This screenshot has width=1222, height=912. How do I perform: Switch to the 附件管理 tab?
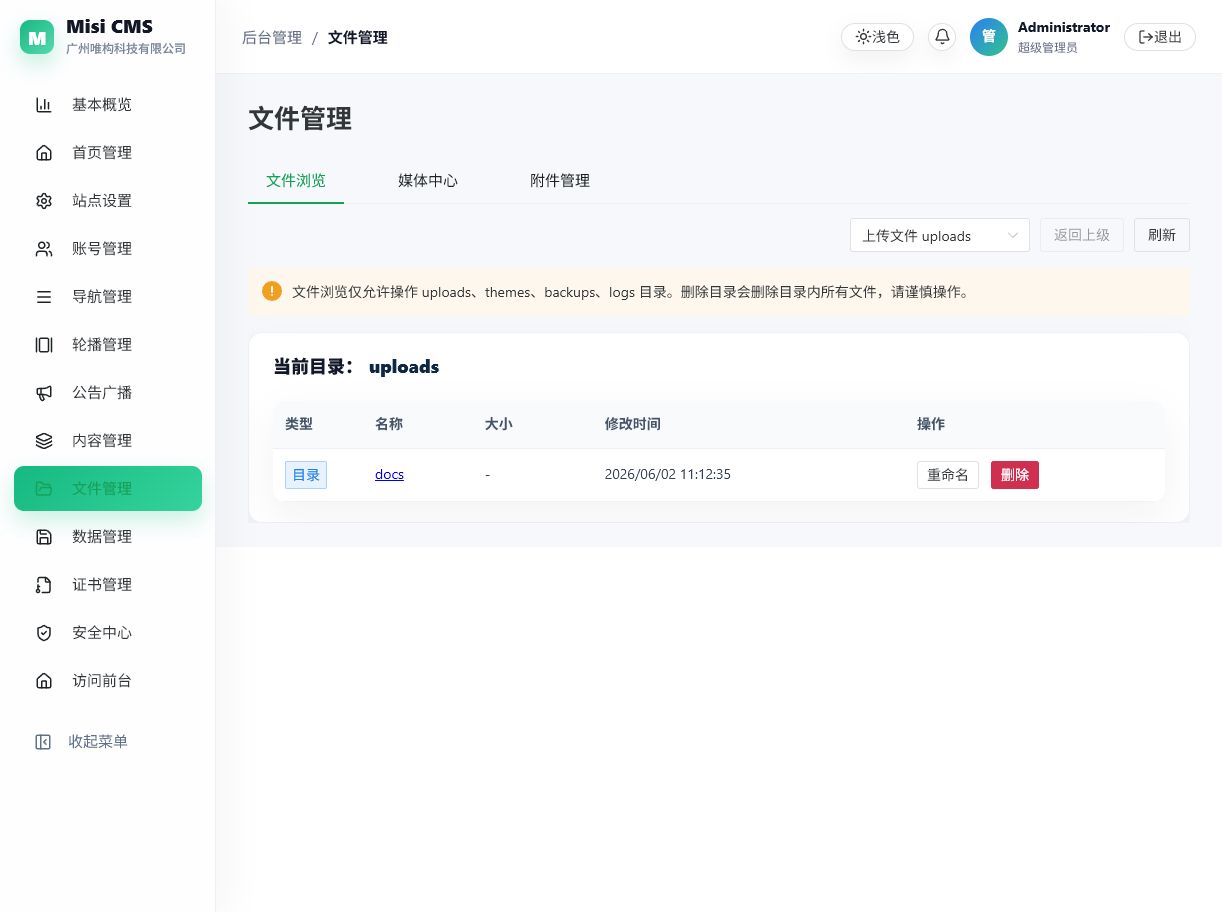pos(560,181)
